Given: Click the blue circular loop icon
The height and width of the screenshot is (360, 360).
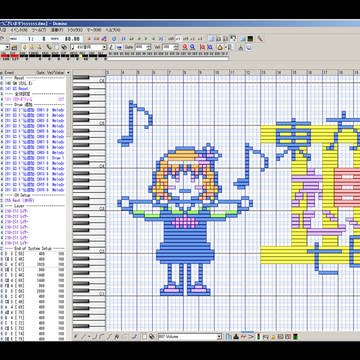Looking at the screenshot, I should coord(114,38).
